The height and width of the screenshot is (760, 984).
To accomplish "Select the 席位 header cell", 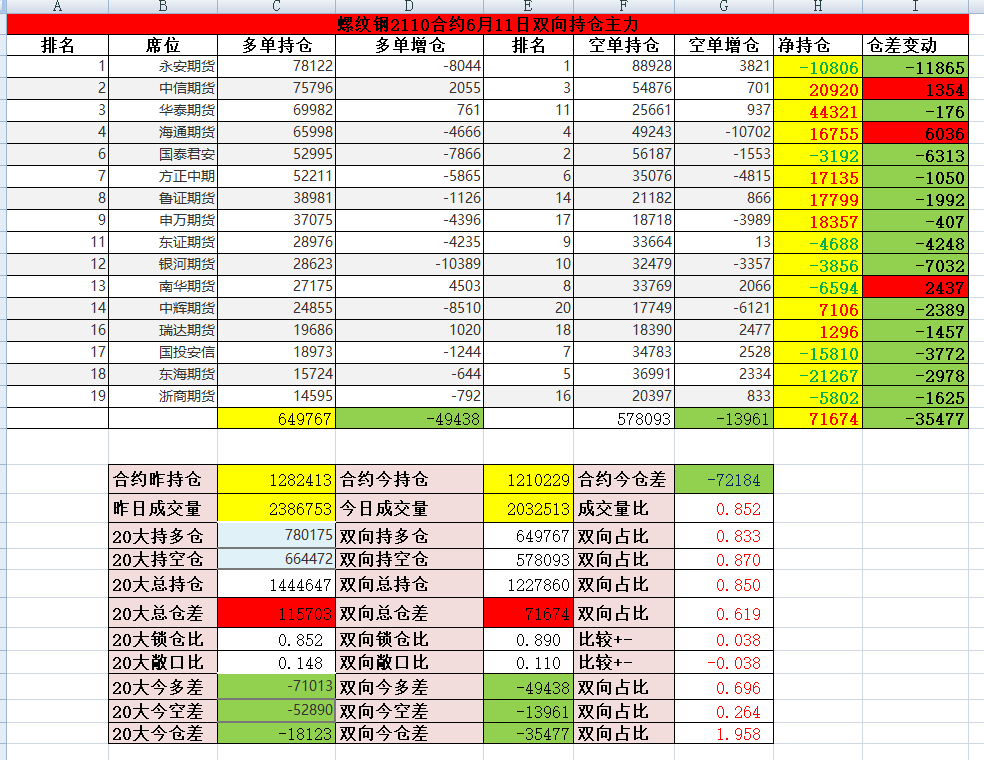I will click(163, 45).
